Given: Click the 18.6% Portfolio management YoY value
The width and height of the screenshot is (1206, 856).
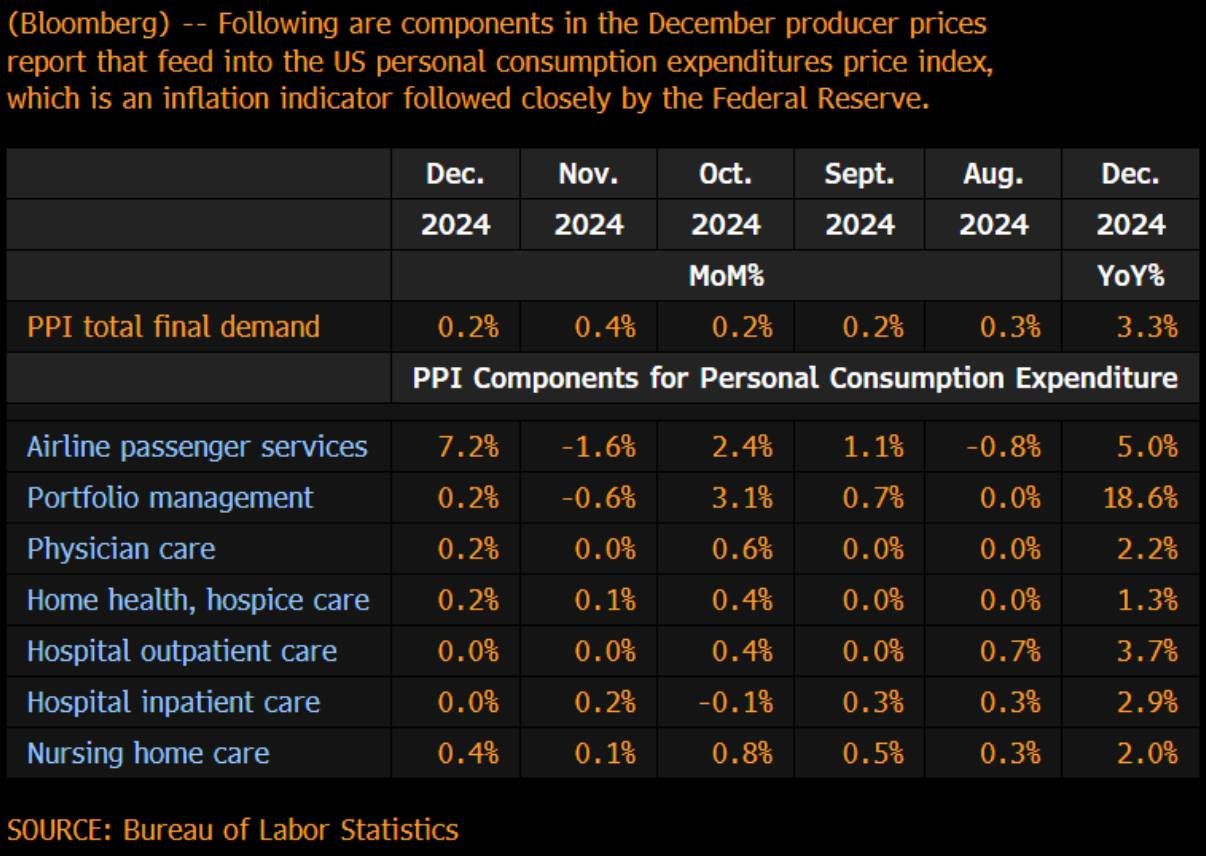Looking at the screenshot, I should click(x=1145, y=497).
